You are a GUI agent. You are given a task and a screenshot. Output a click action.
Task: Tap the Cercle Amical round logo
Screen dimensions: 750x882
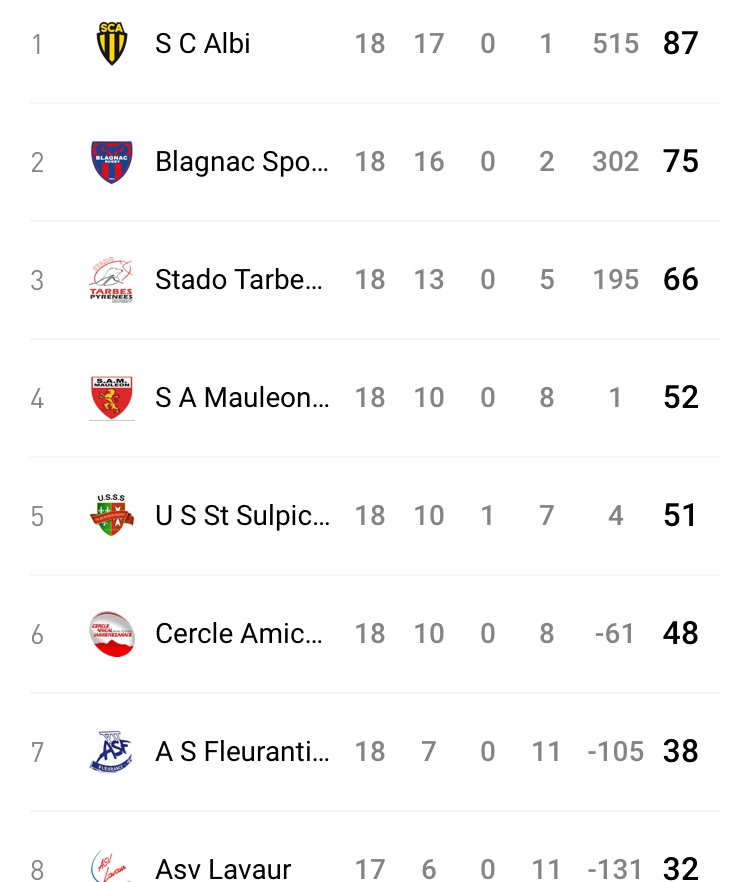click(111, 634)
